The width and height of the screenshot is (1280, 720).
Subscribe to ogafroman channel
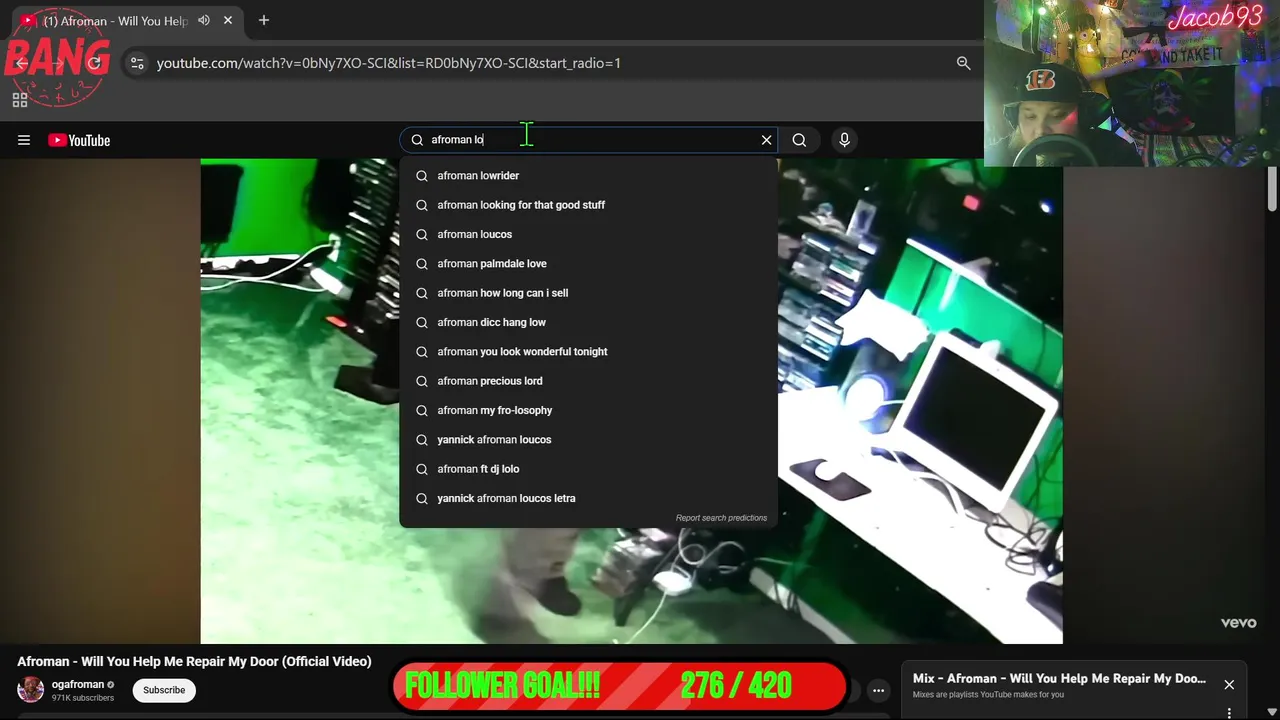tap(164, 690)
